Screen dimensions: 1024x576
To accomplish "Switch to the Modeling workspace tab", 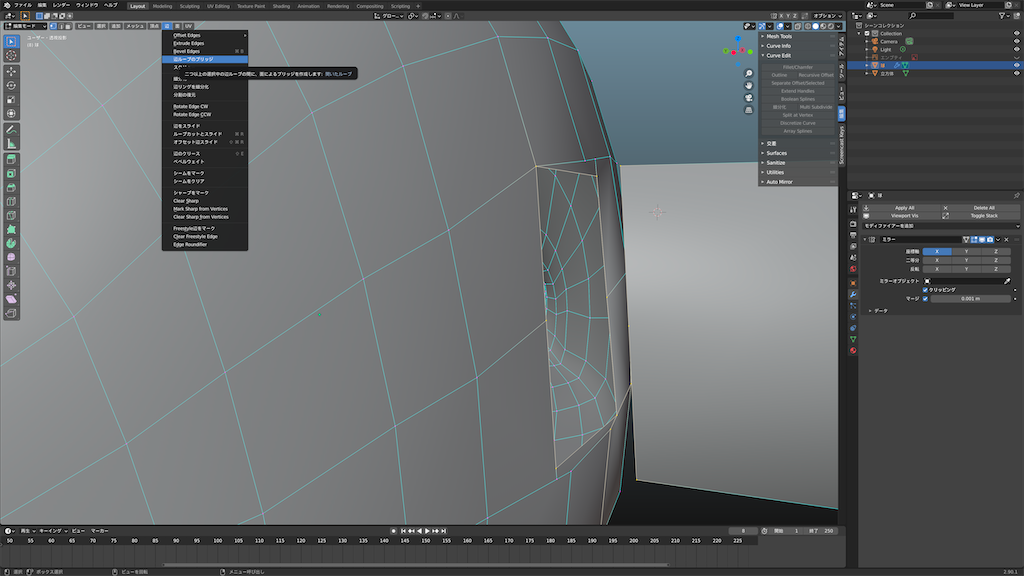I will click(x=163, y=6).
